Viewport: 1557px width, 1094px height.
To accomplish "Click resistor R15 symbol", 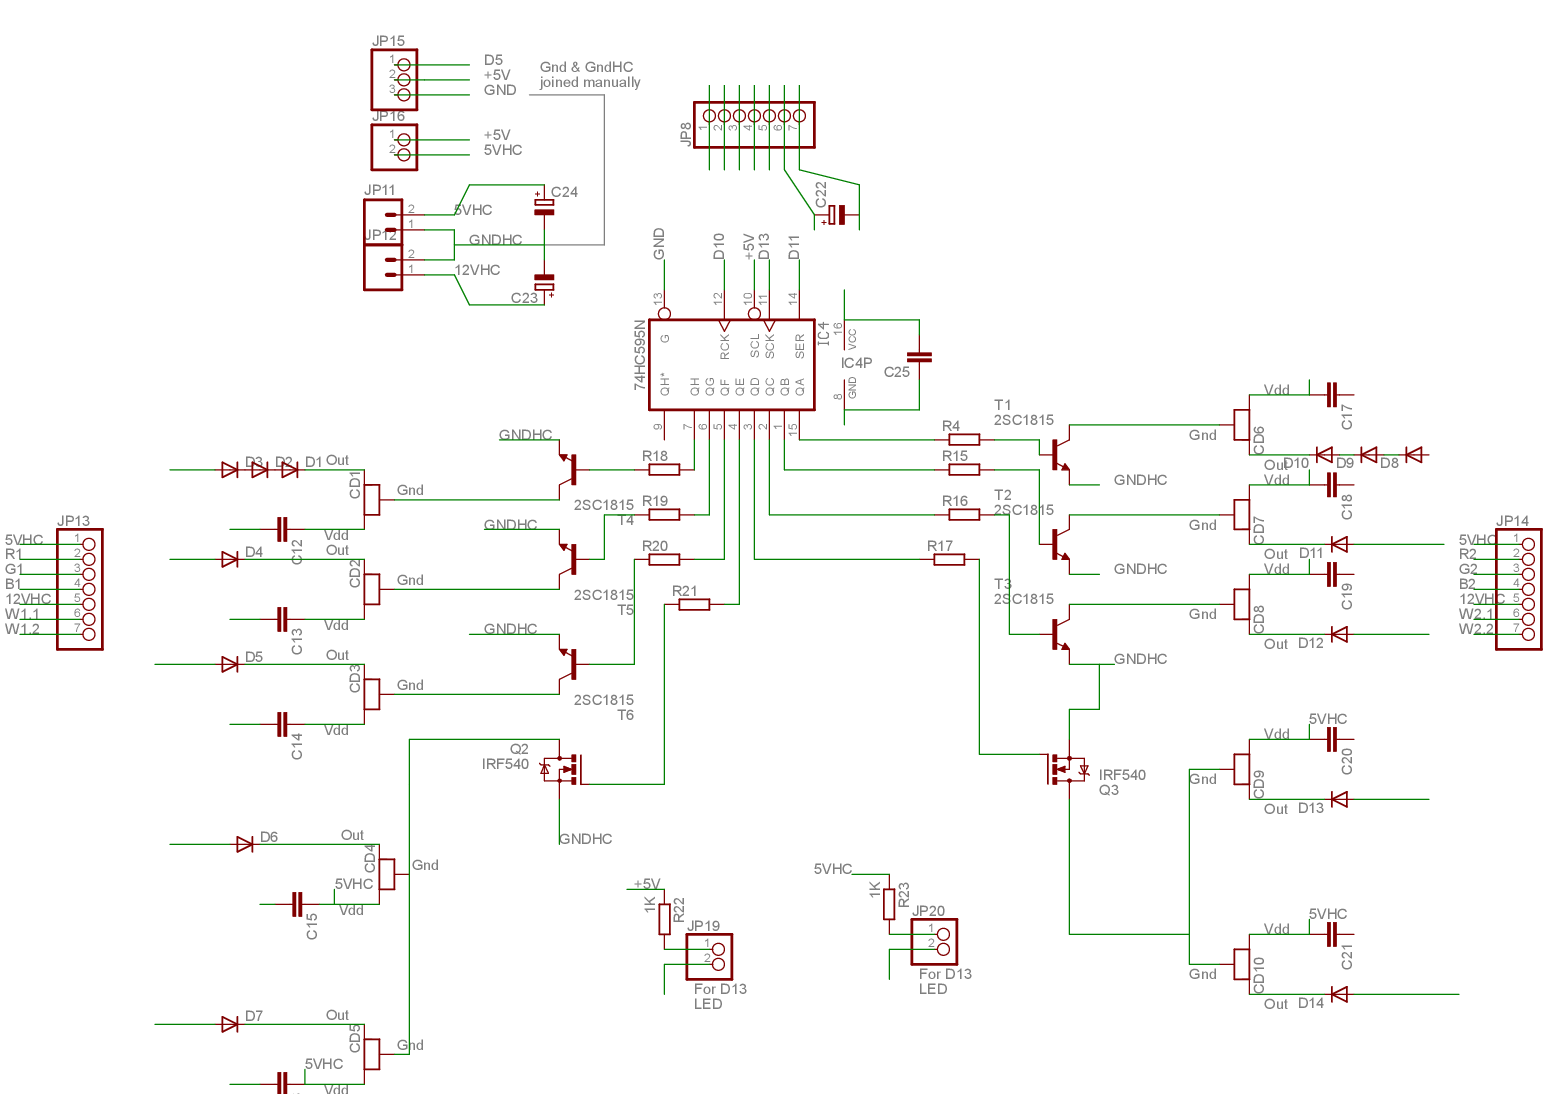I will (x=964, y=469).
